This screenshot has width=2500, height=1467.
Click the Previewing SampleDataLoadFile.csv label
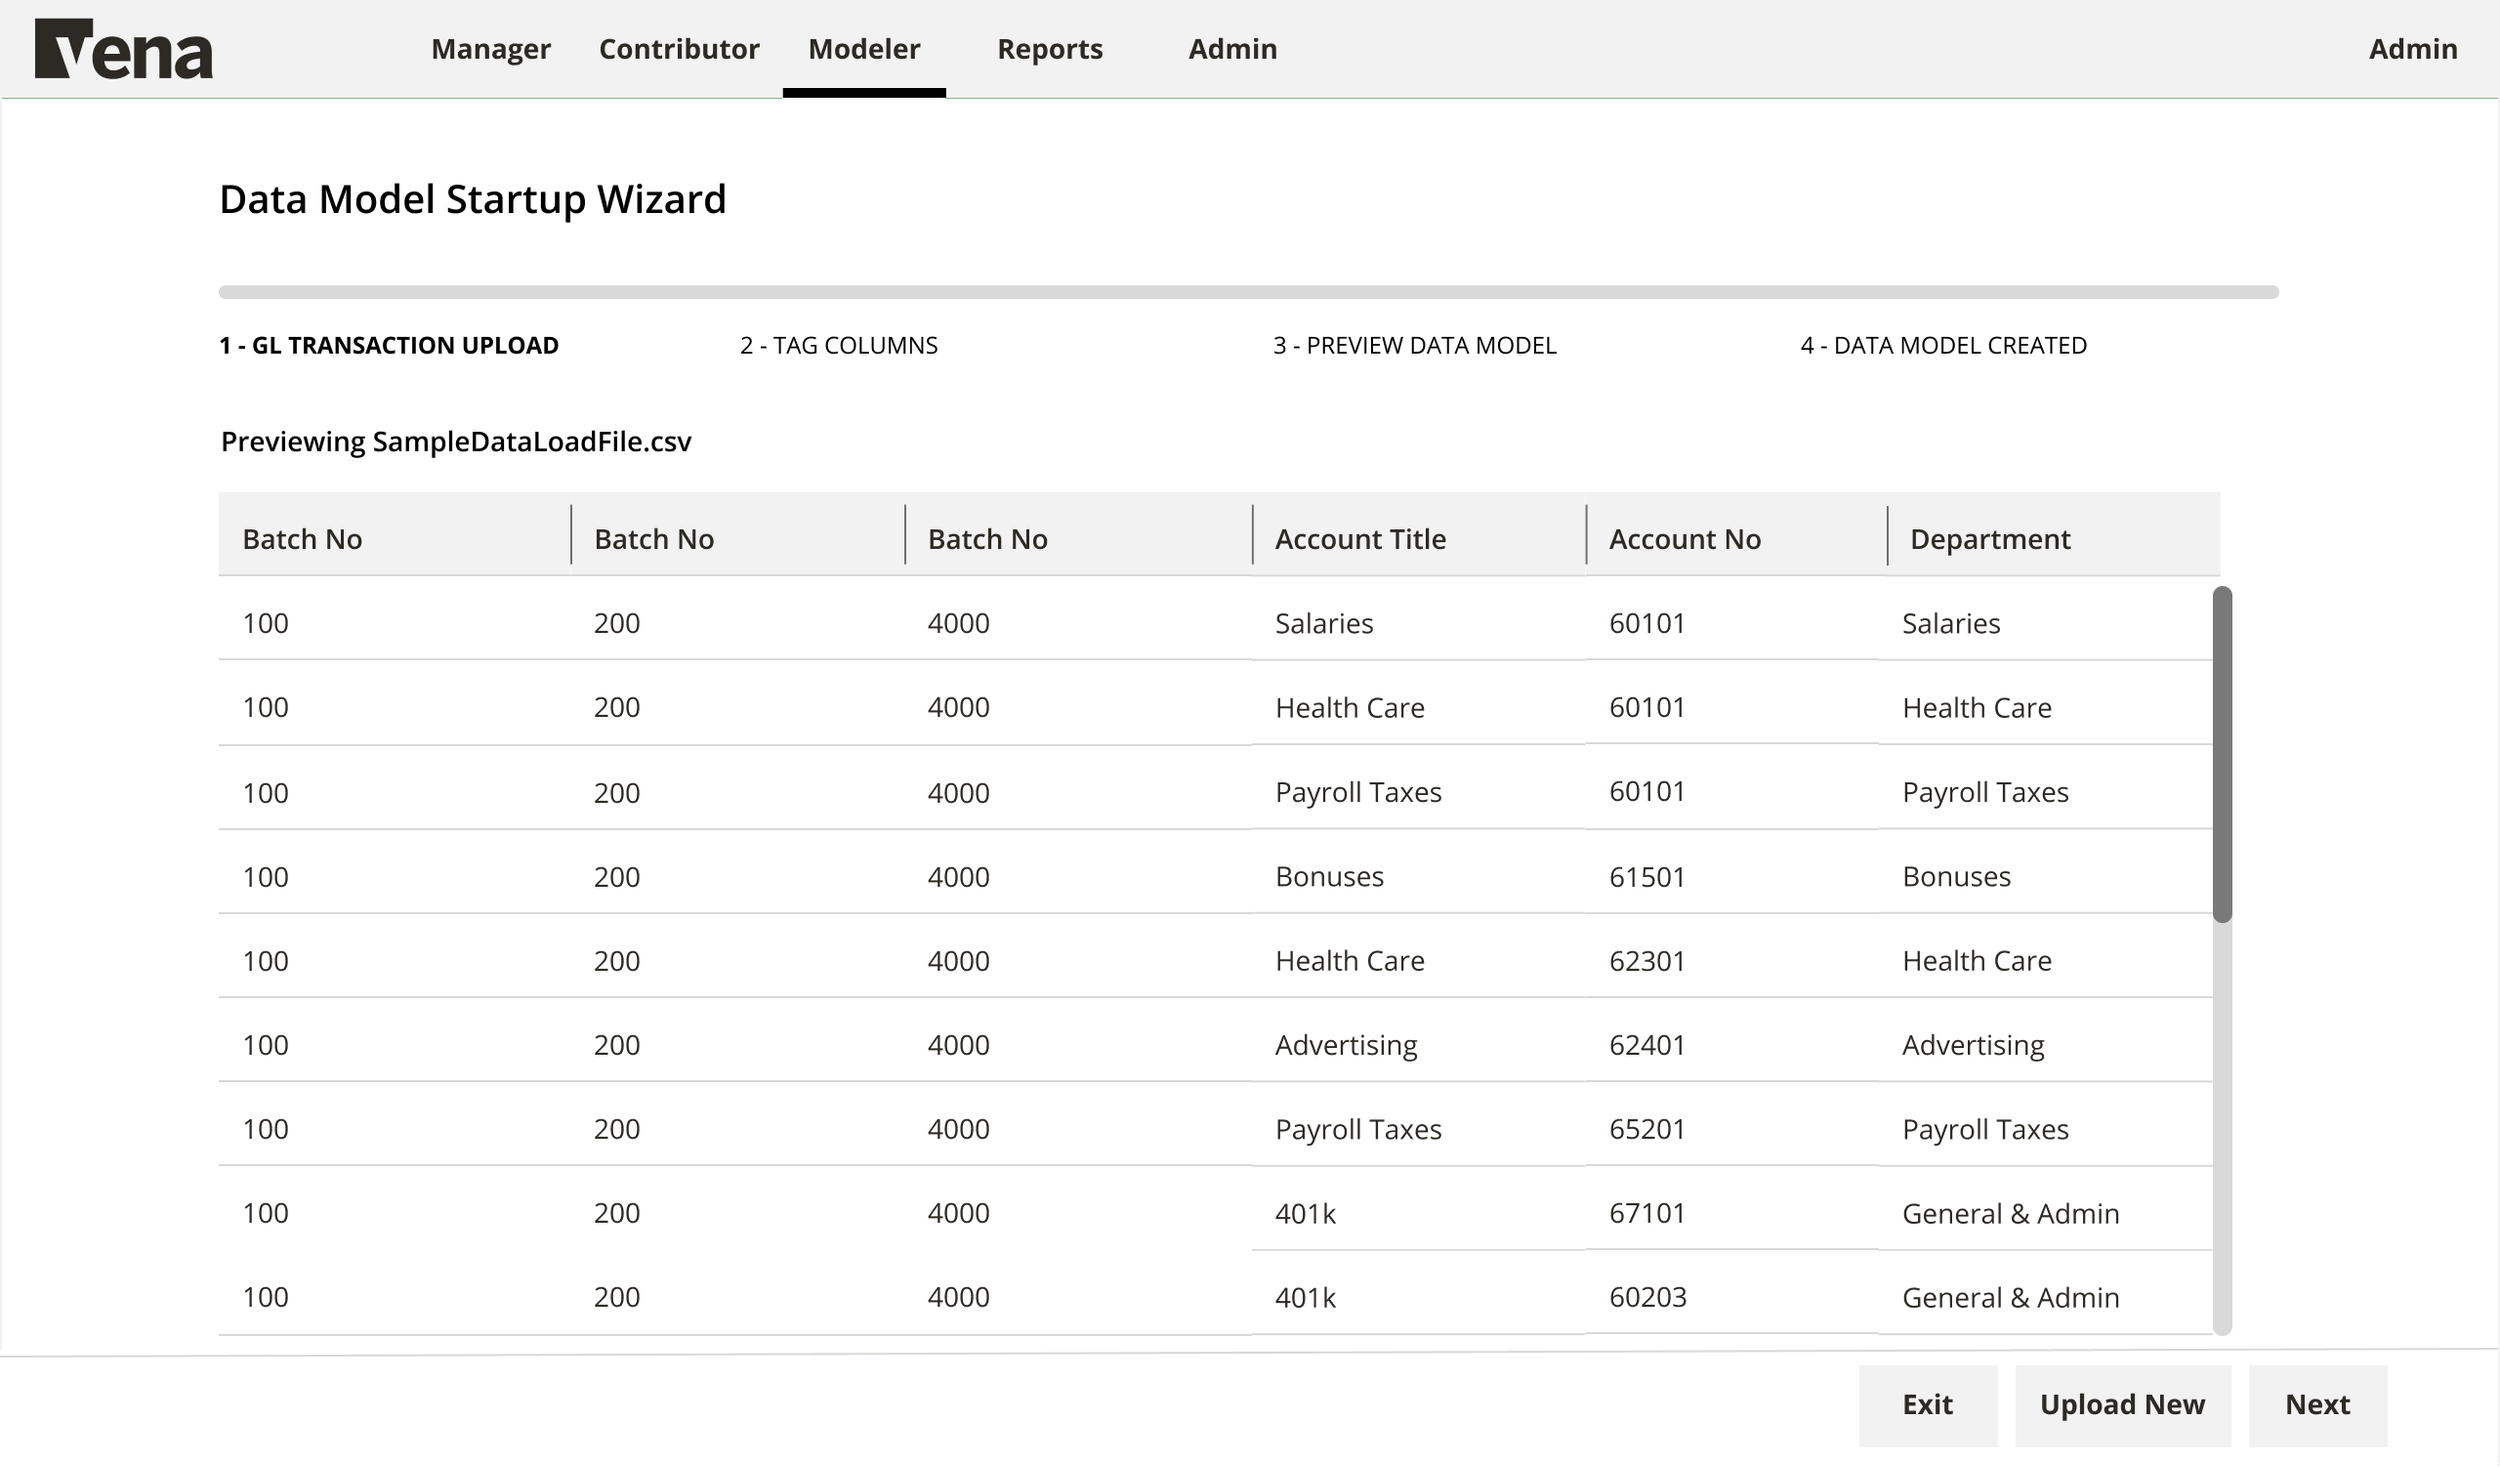point(456,441)
